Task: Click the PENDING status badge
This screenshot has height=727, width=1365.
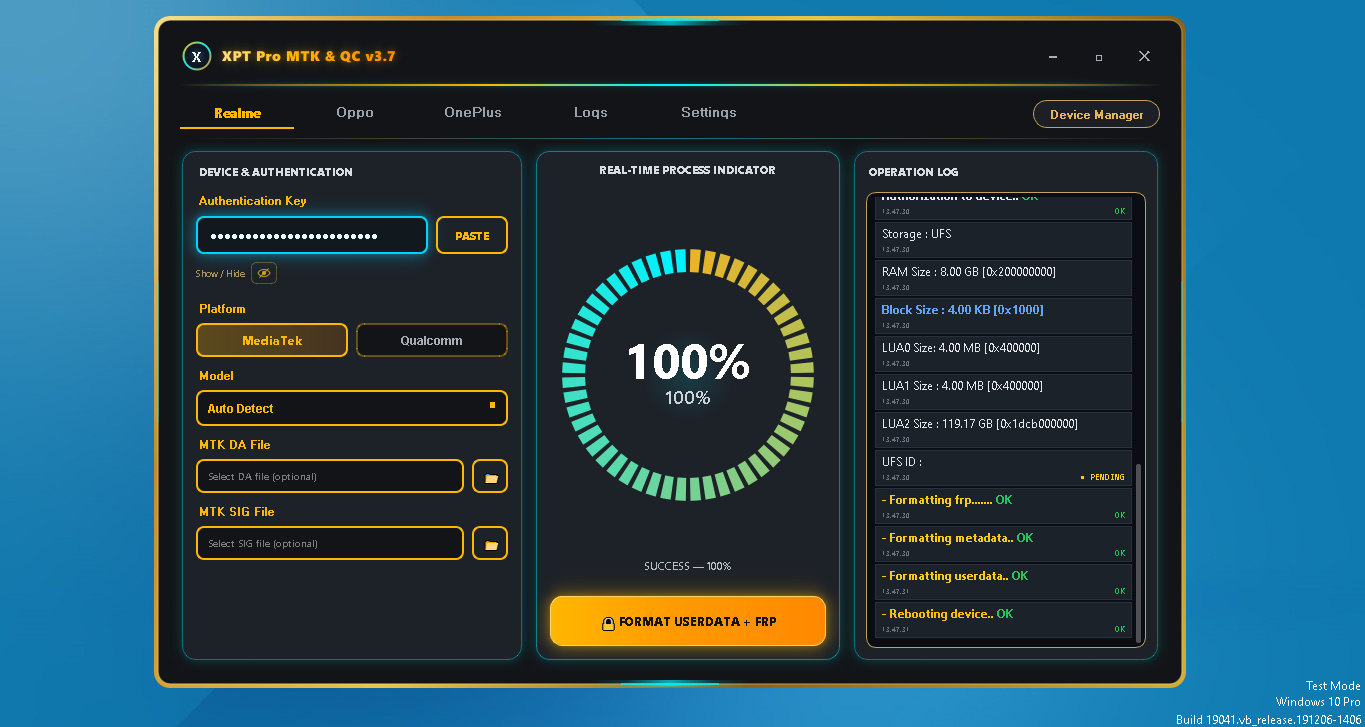Action: [1102, 477]
